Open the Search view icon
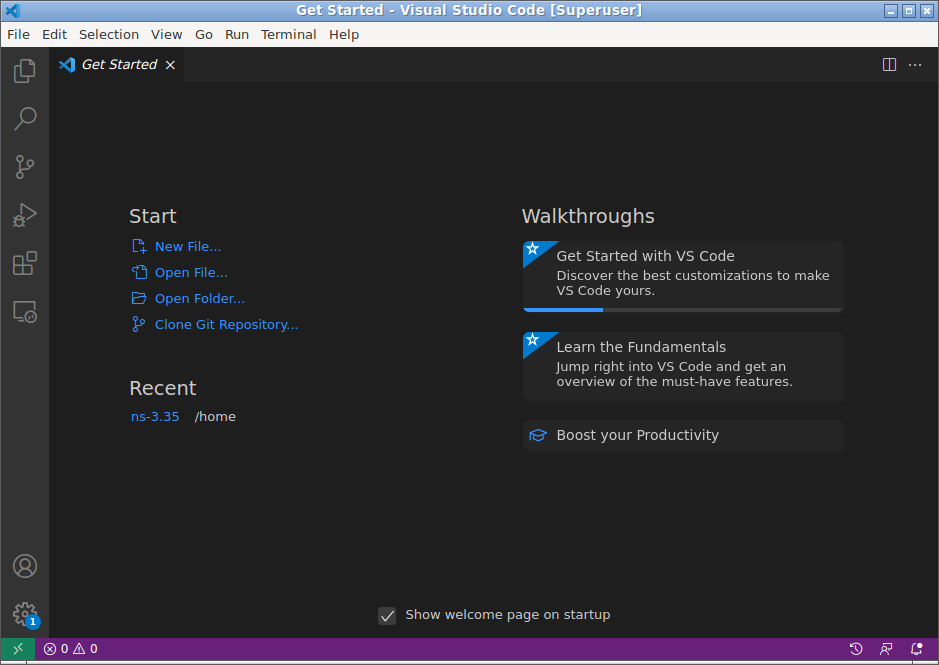 [x=25, y=119]
